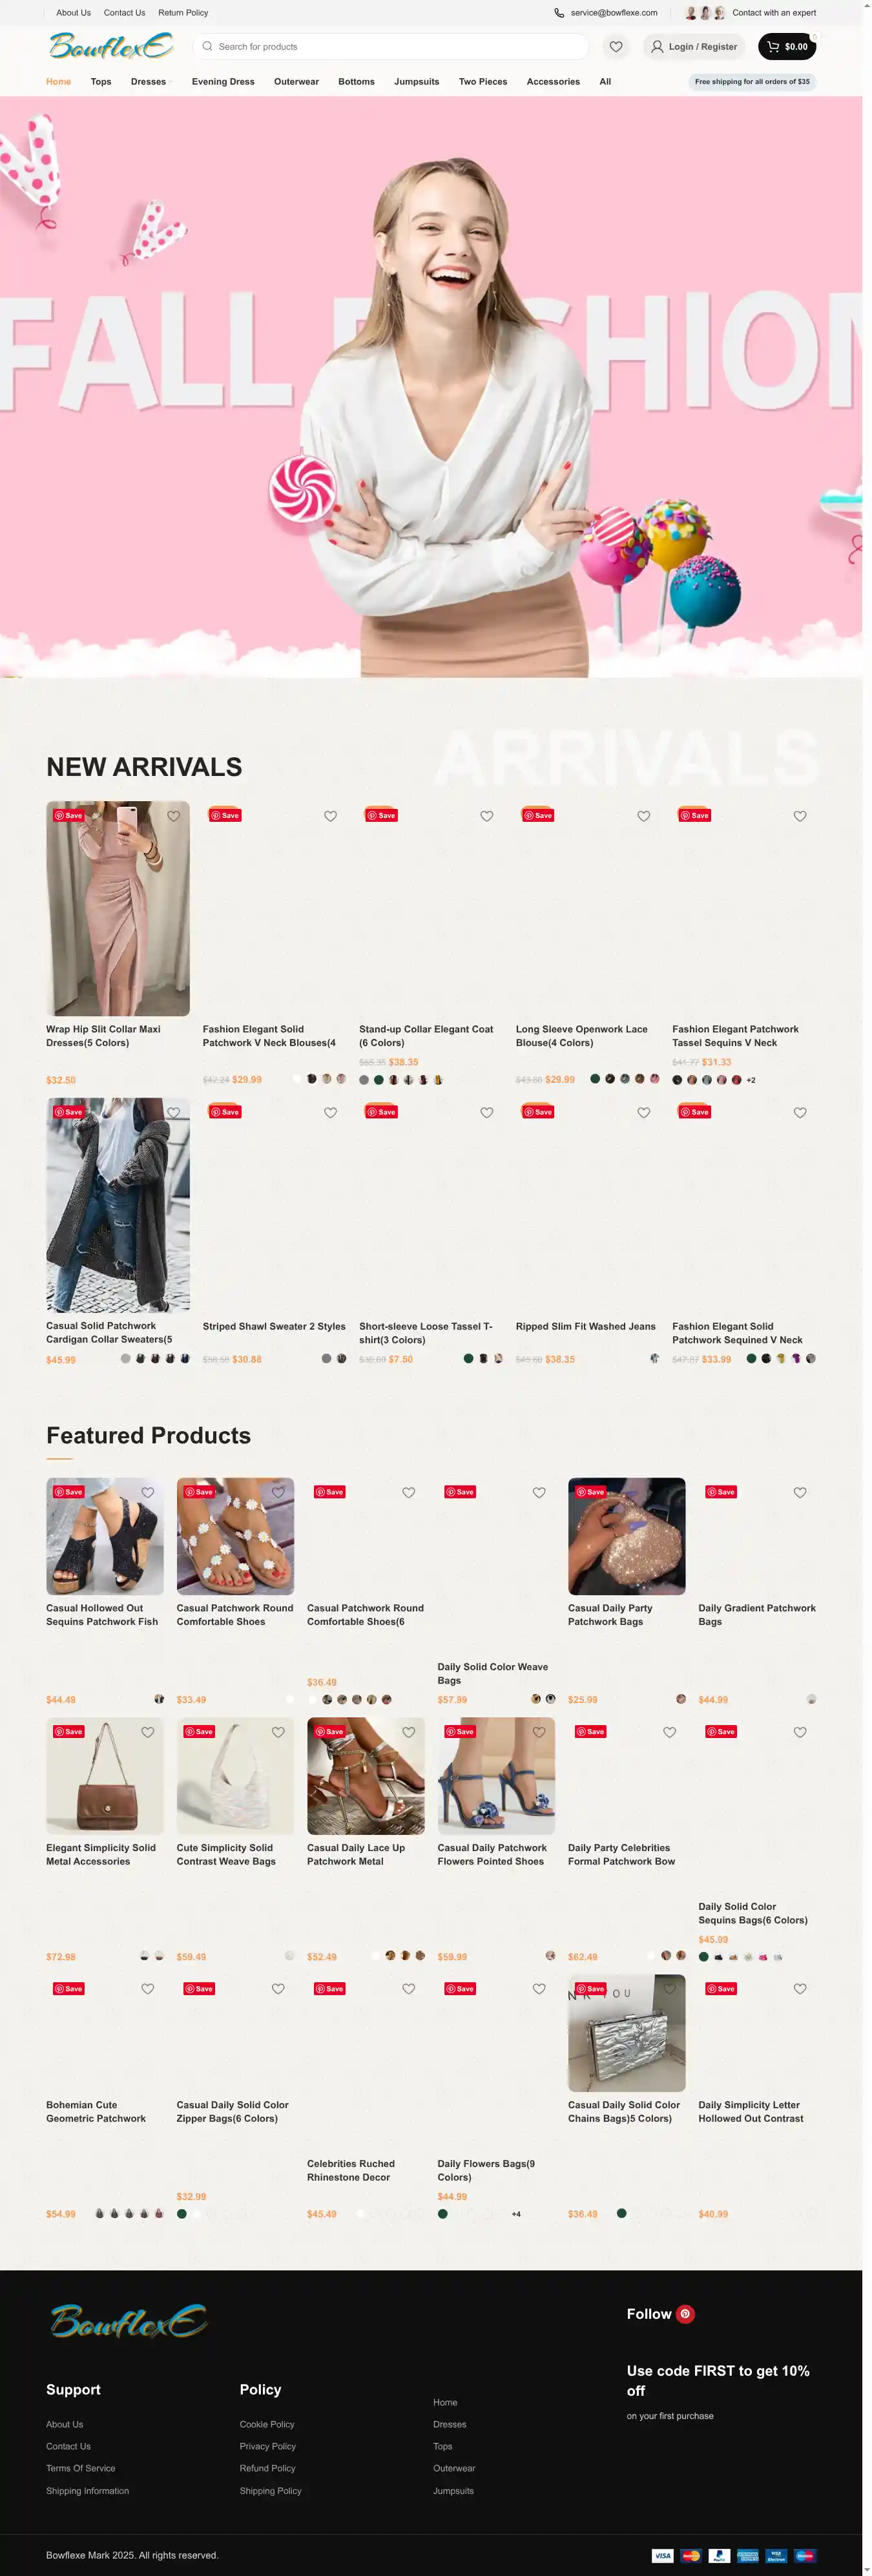Click the Pinterest icon next to Follow
872x2576 pixels.
(x=685, y=2313)
